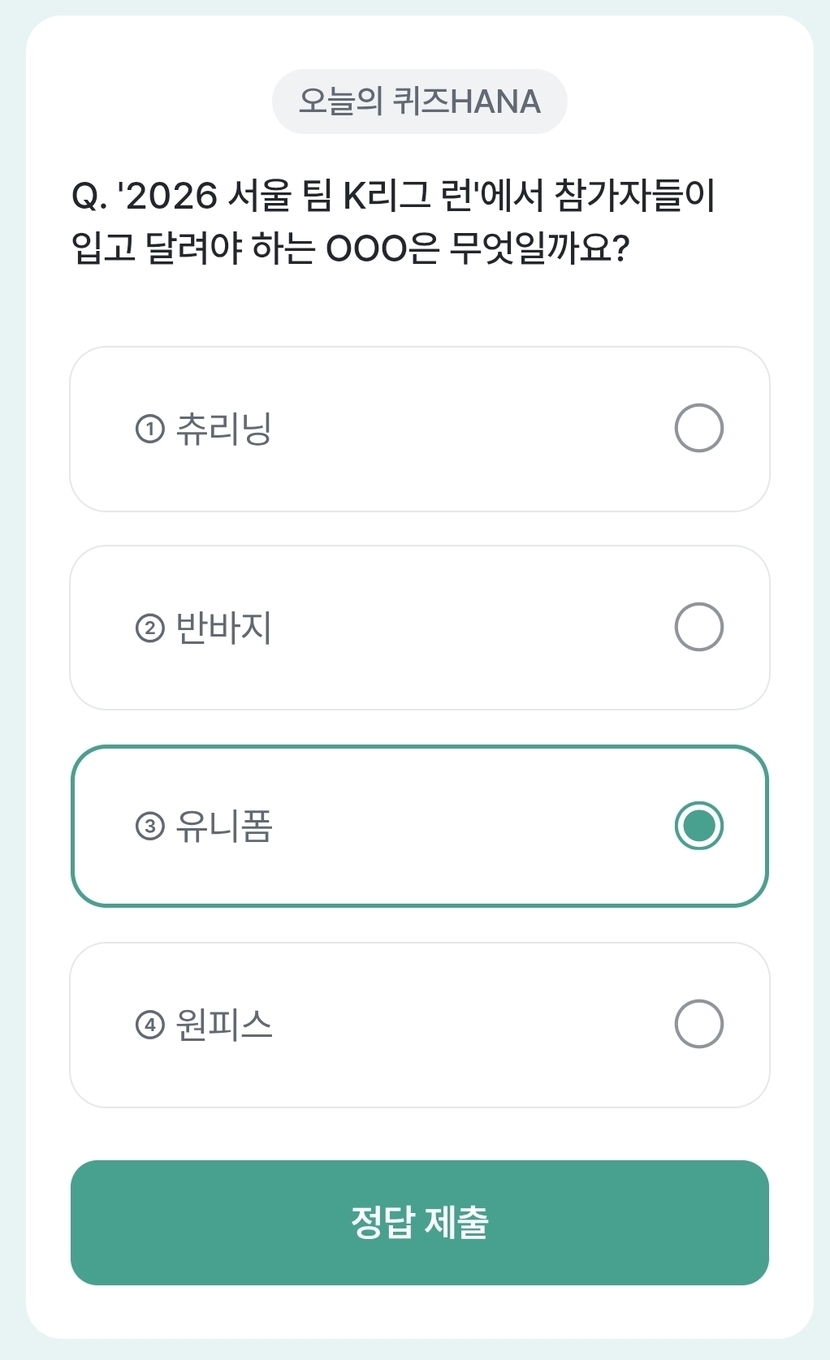Select the 원피스 radio button
The width and height of the screenshot is (830, 1360).
tap(698, 1024)
